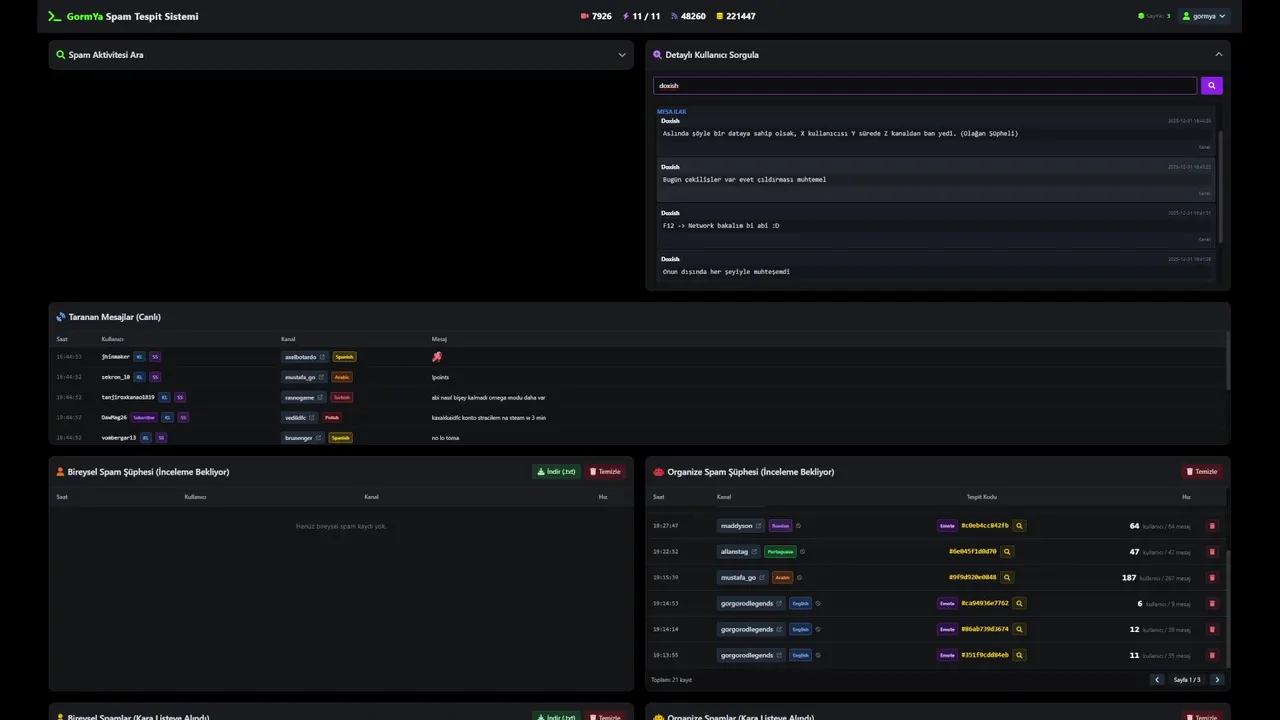Viewport: 1280px width, 720px height.
Task: Download individual spam suspects as txt
Action: pos(556,472)
